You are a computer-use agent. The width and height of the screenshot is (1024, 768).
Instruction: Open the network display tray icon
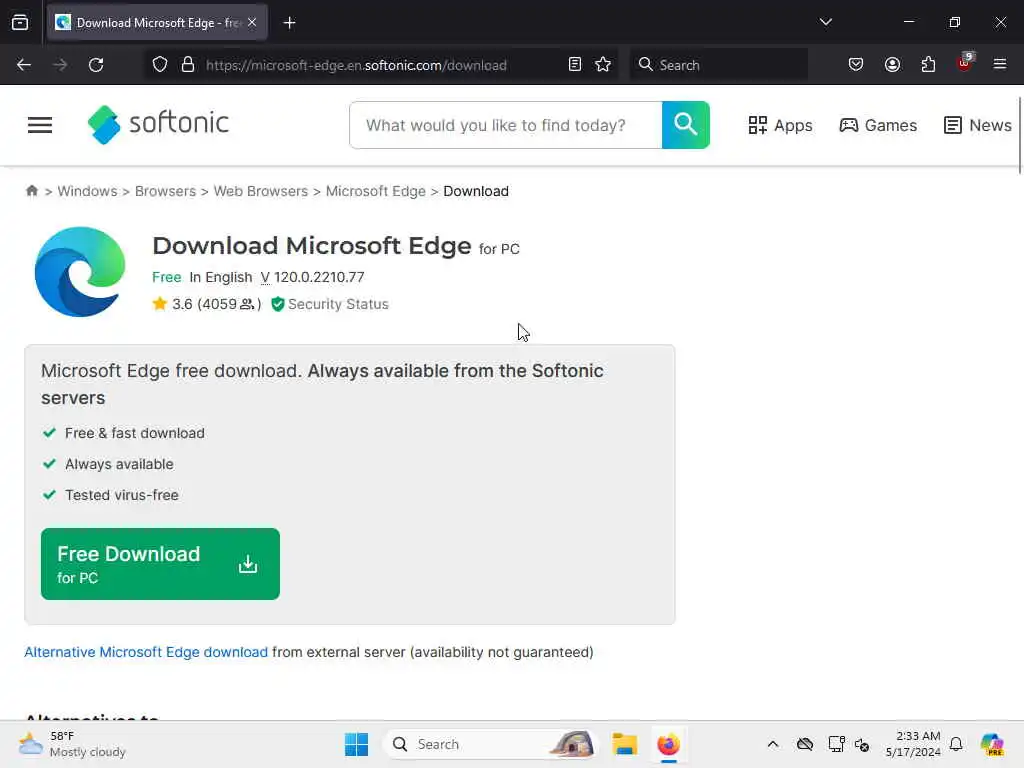(x=836, y=744)
